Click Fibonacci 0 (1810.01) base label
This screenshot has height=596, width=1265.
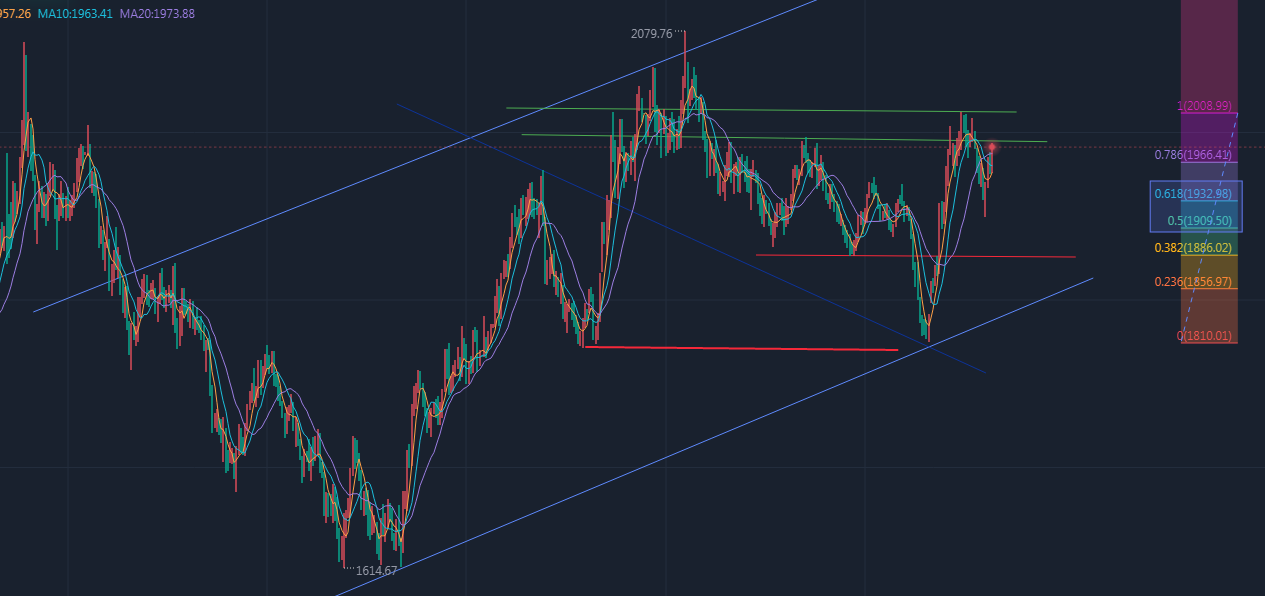[1205, 336]
